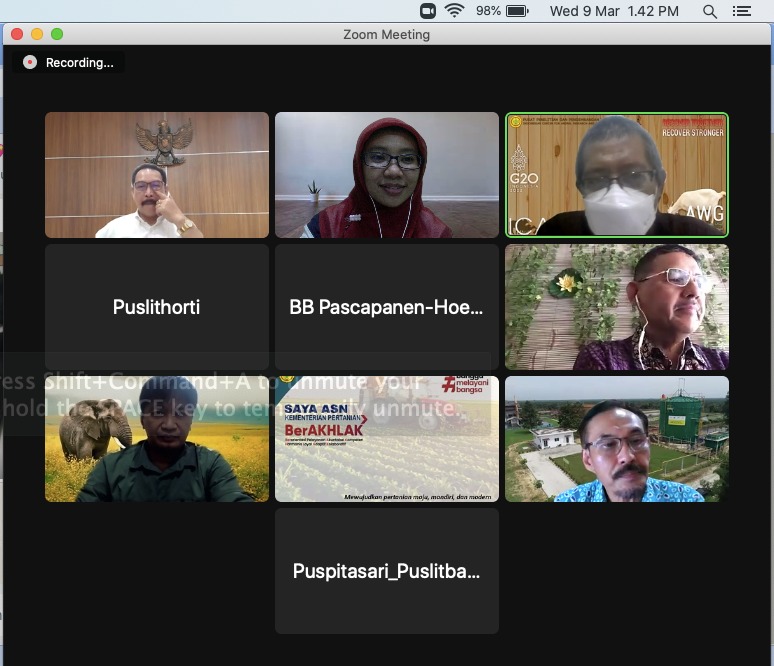Click the Zoom Meeting window title
Image resolution: width=774 pixels, height=666 pixels.
(x=387, y=35)
